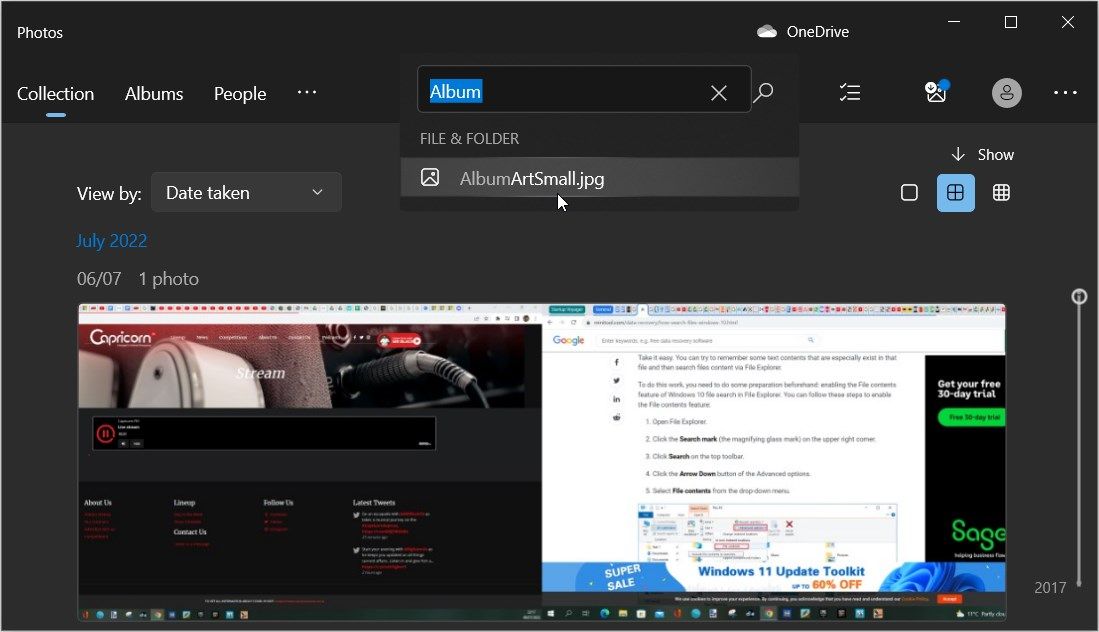Click the OneDrive cloud icon

coord(767,32)
